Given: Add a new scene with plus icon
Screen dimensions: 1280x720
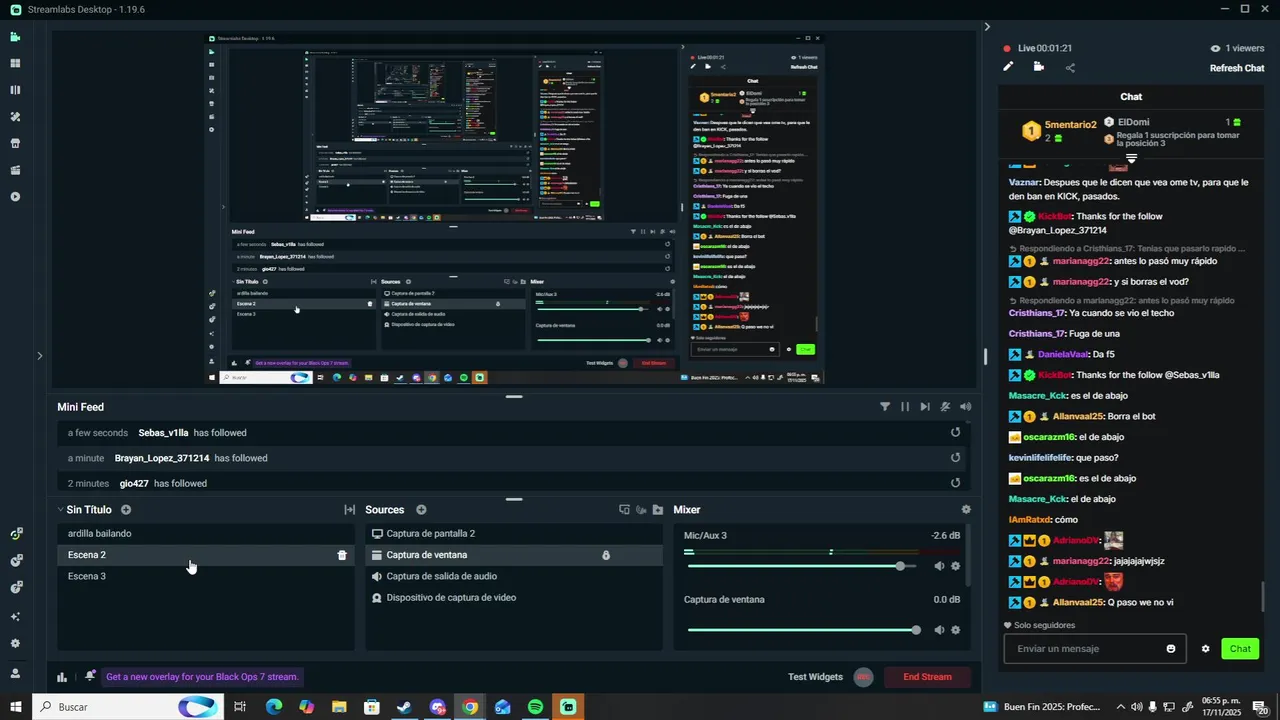Looking at the screenshot, I should [126, 510].
